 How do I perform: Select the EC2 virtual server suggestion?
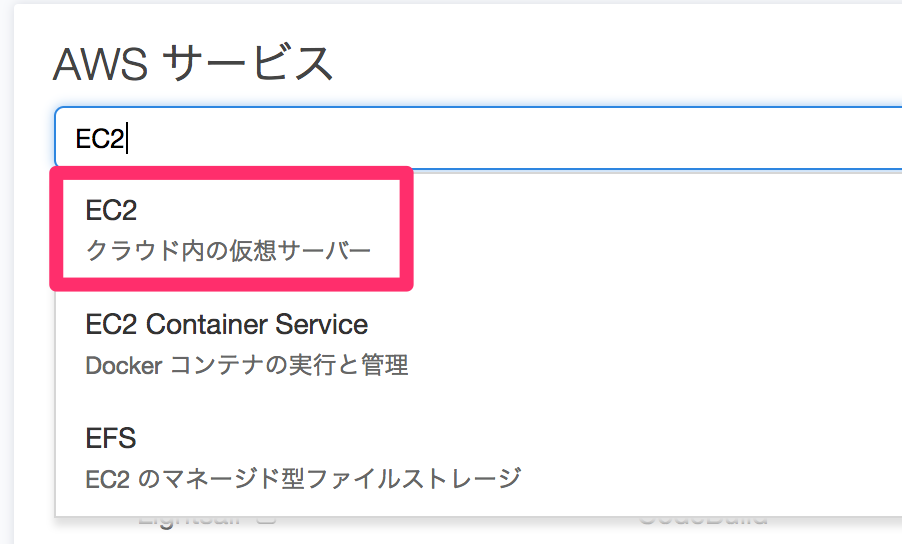pyautogui.click(x=479, y=229)
